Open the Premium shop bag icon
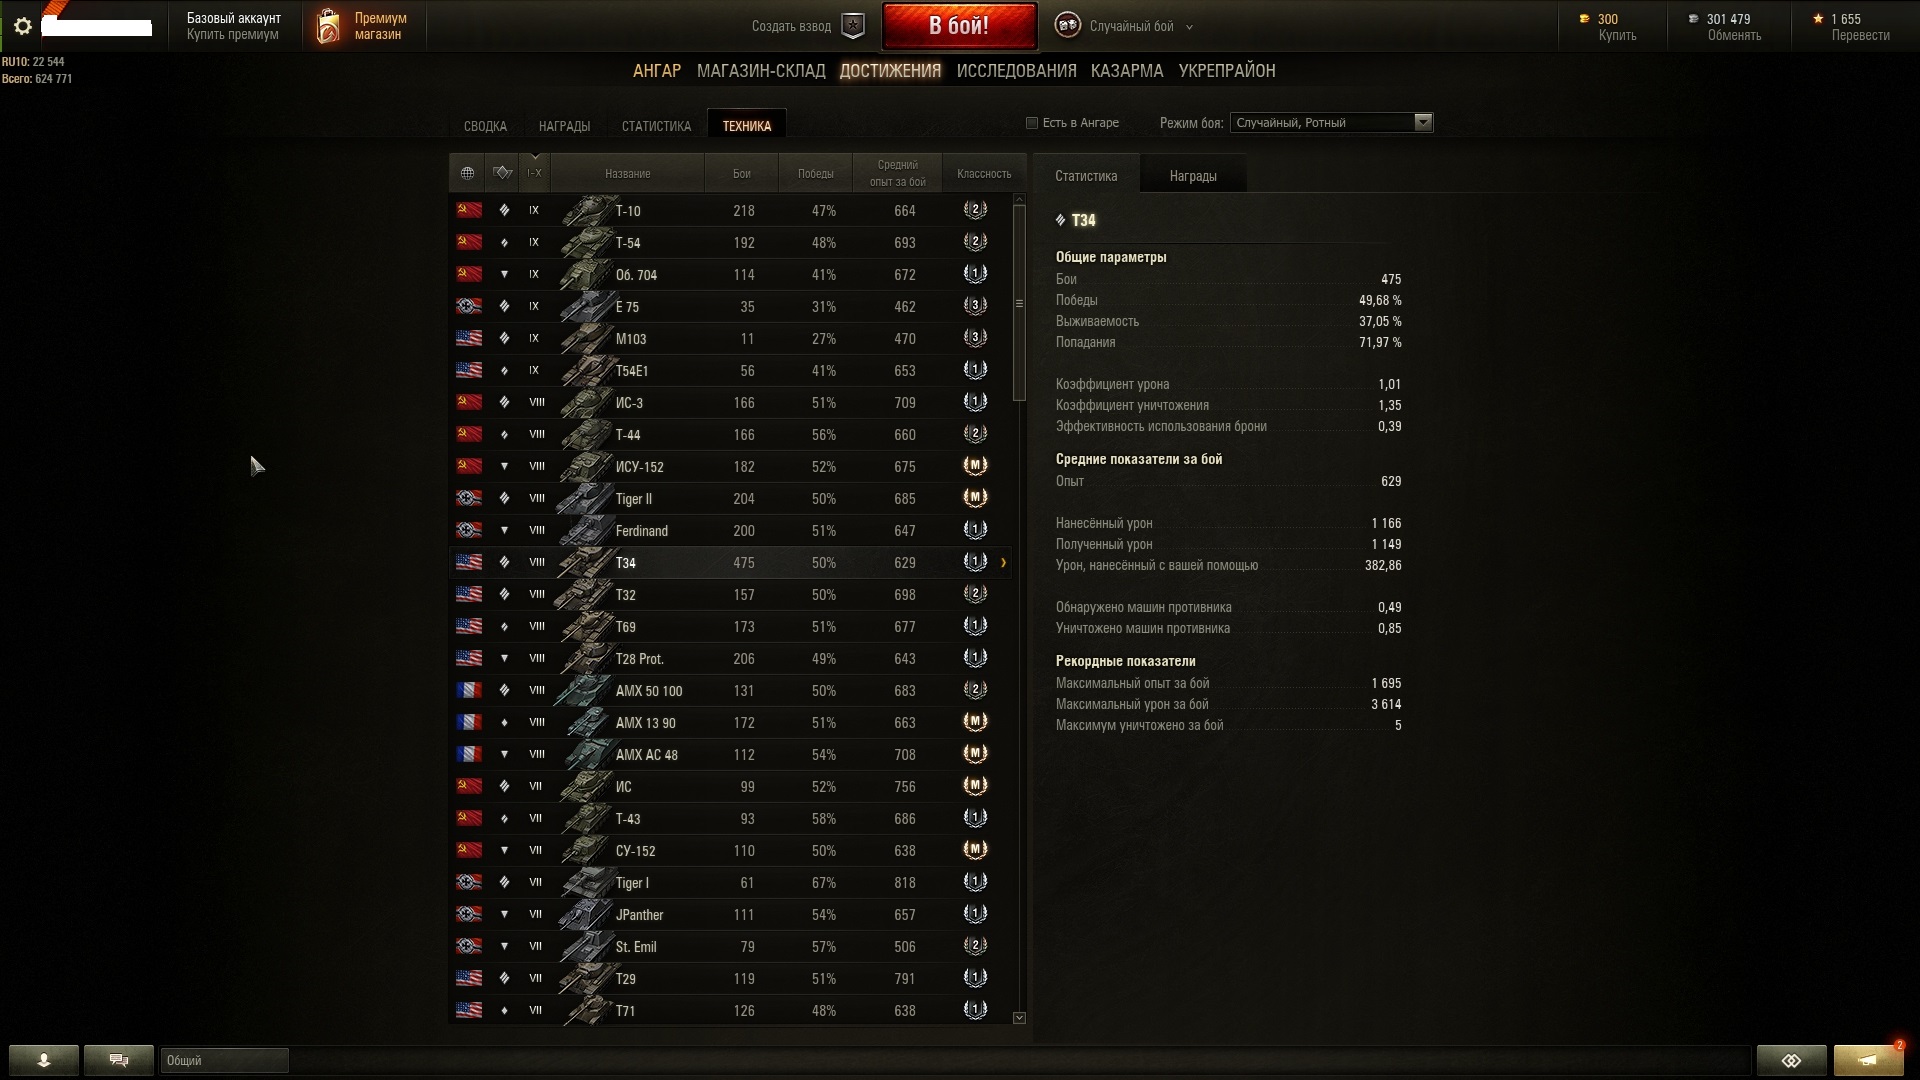This screenshot has height=1080, width=1920. [x=328, y=26]
